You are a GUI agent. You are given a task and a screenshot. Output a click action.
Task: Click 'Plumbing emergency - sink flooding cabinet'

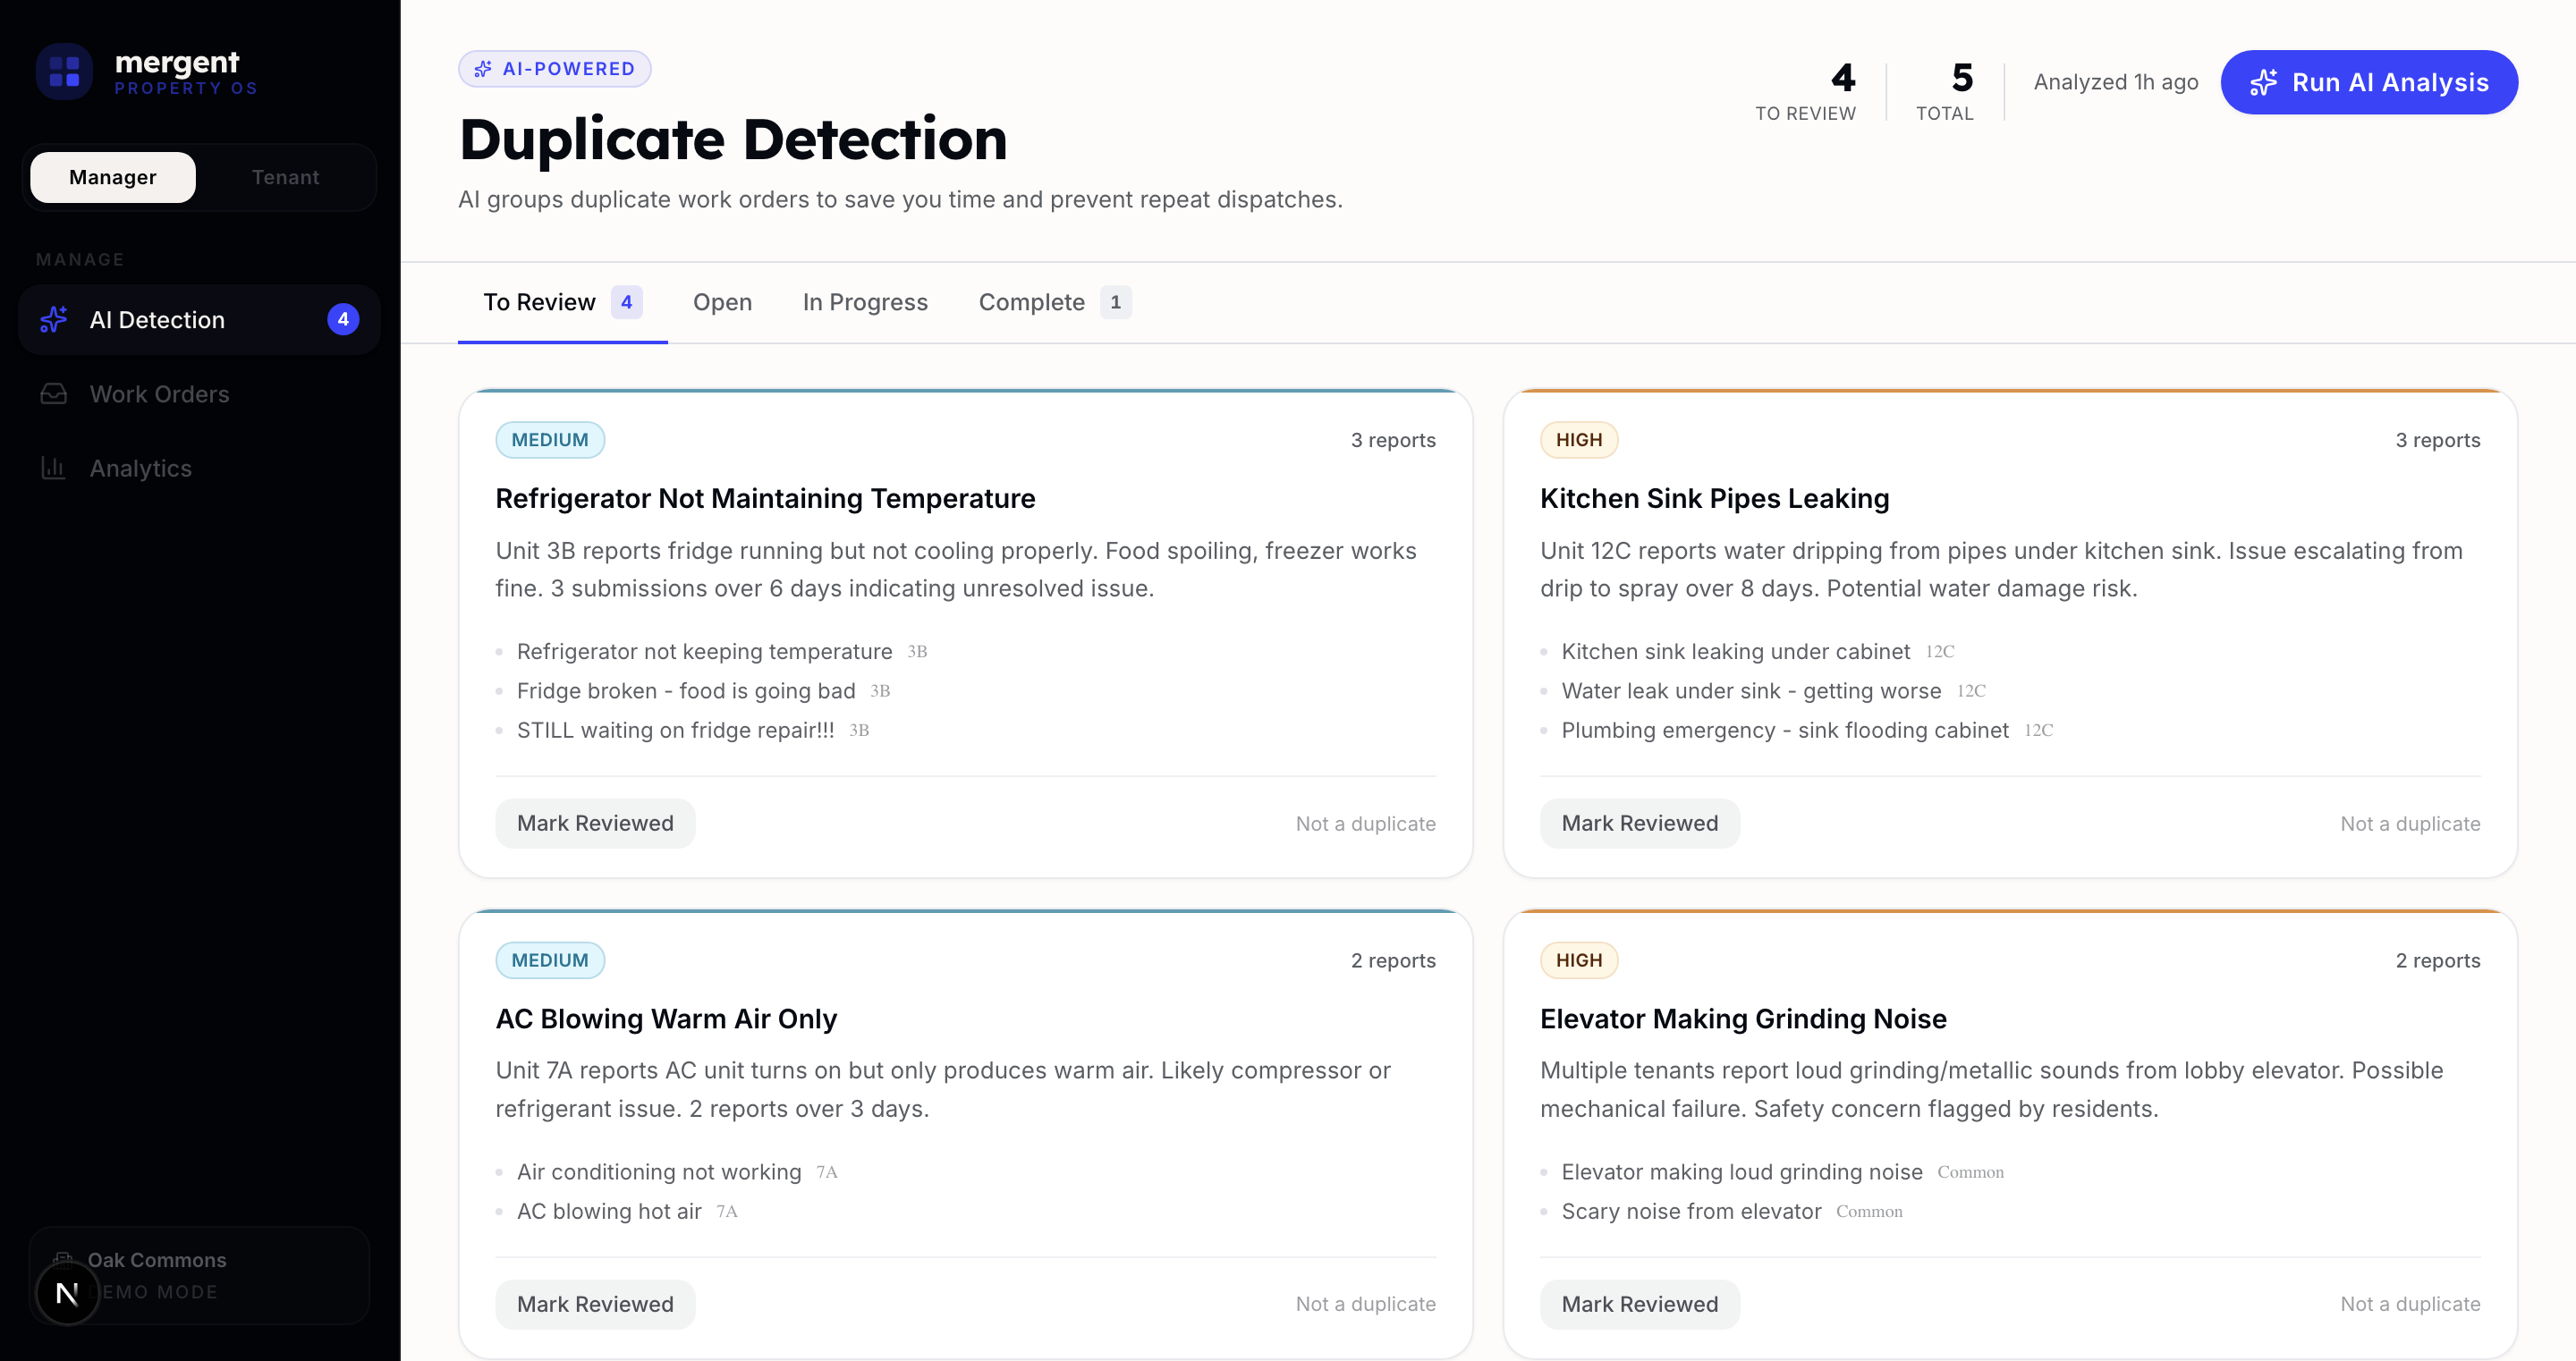tap(1785, 730)
